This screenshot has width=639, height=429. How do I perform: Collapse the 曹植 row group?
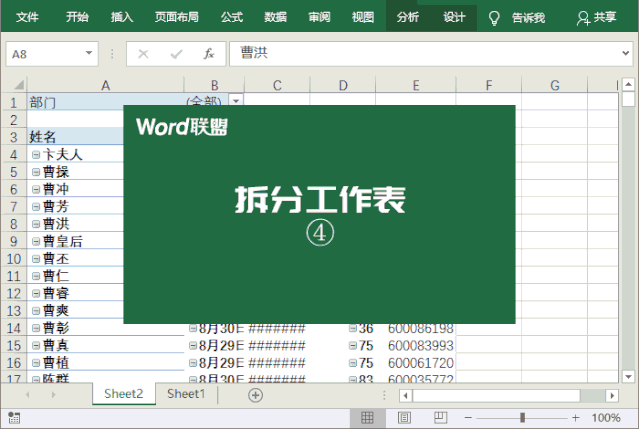(x=36, y=362)
